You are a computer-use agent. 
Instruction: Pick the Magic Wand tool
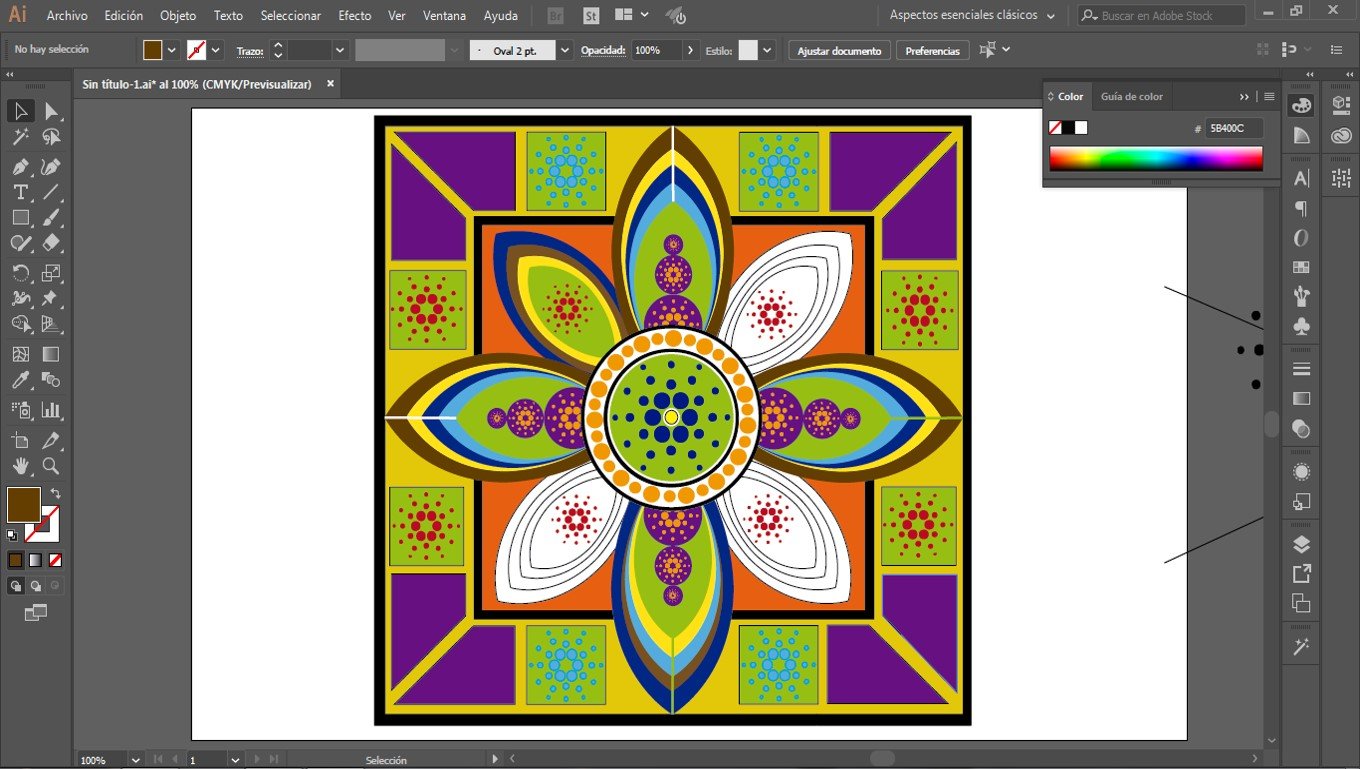click(20, 137)
